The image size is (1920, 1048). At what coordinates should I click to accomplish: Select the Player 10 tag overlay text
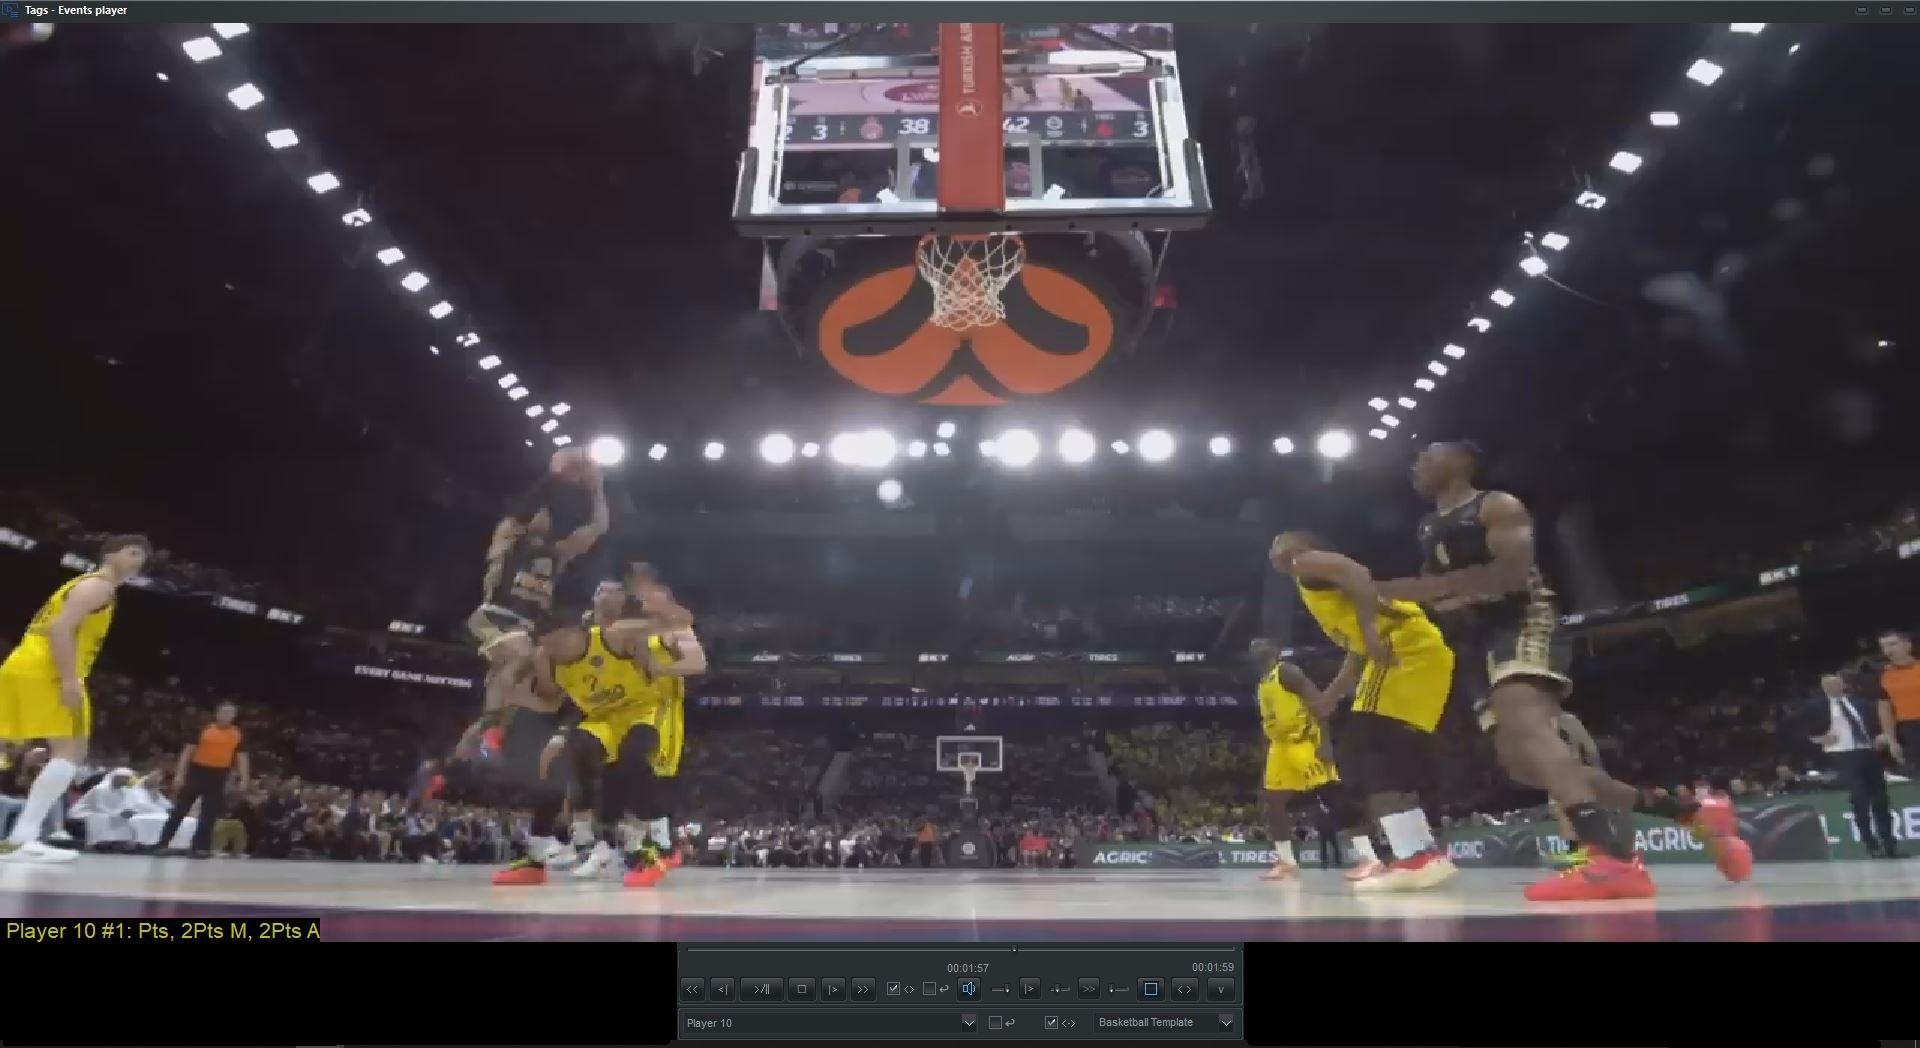160,930
